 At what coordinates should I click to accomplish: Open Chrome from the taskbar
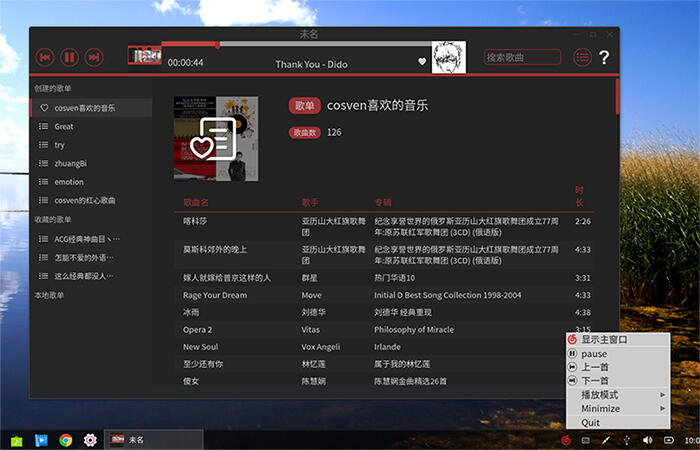(66, 441)
